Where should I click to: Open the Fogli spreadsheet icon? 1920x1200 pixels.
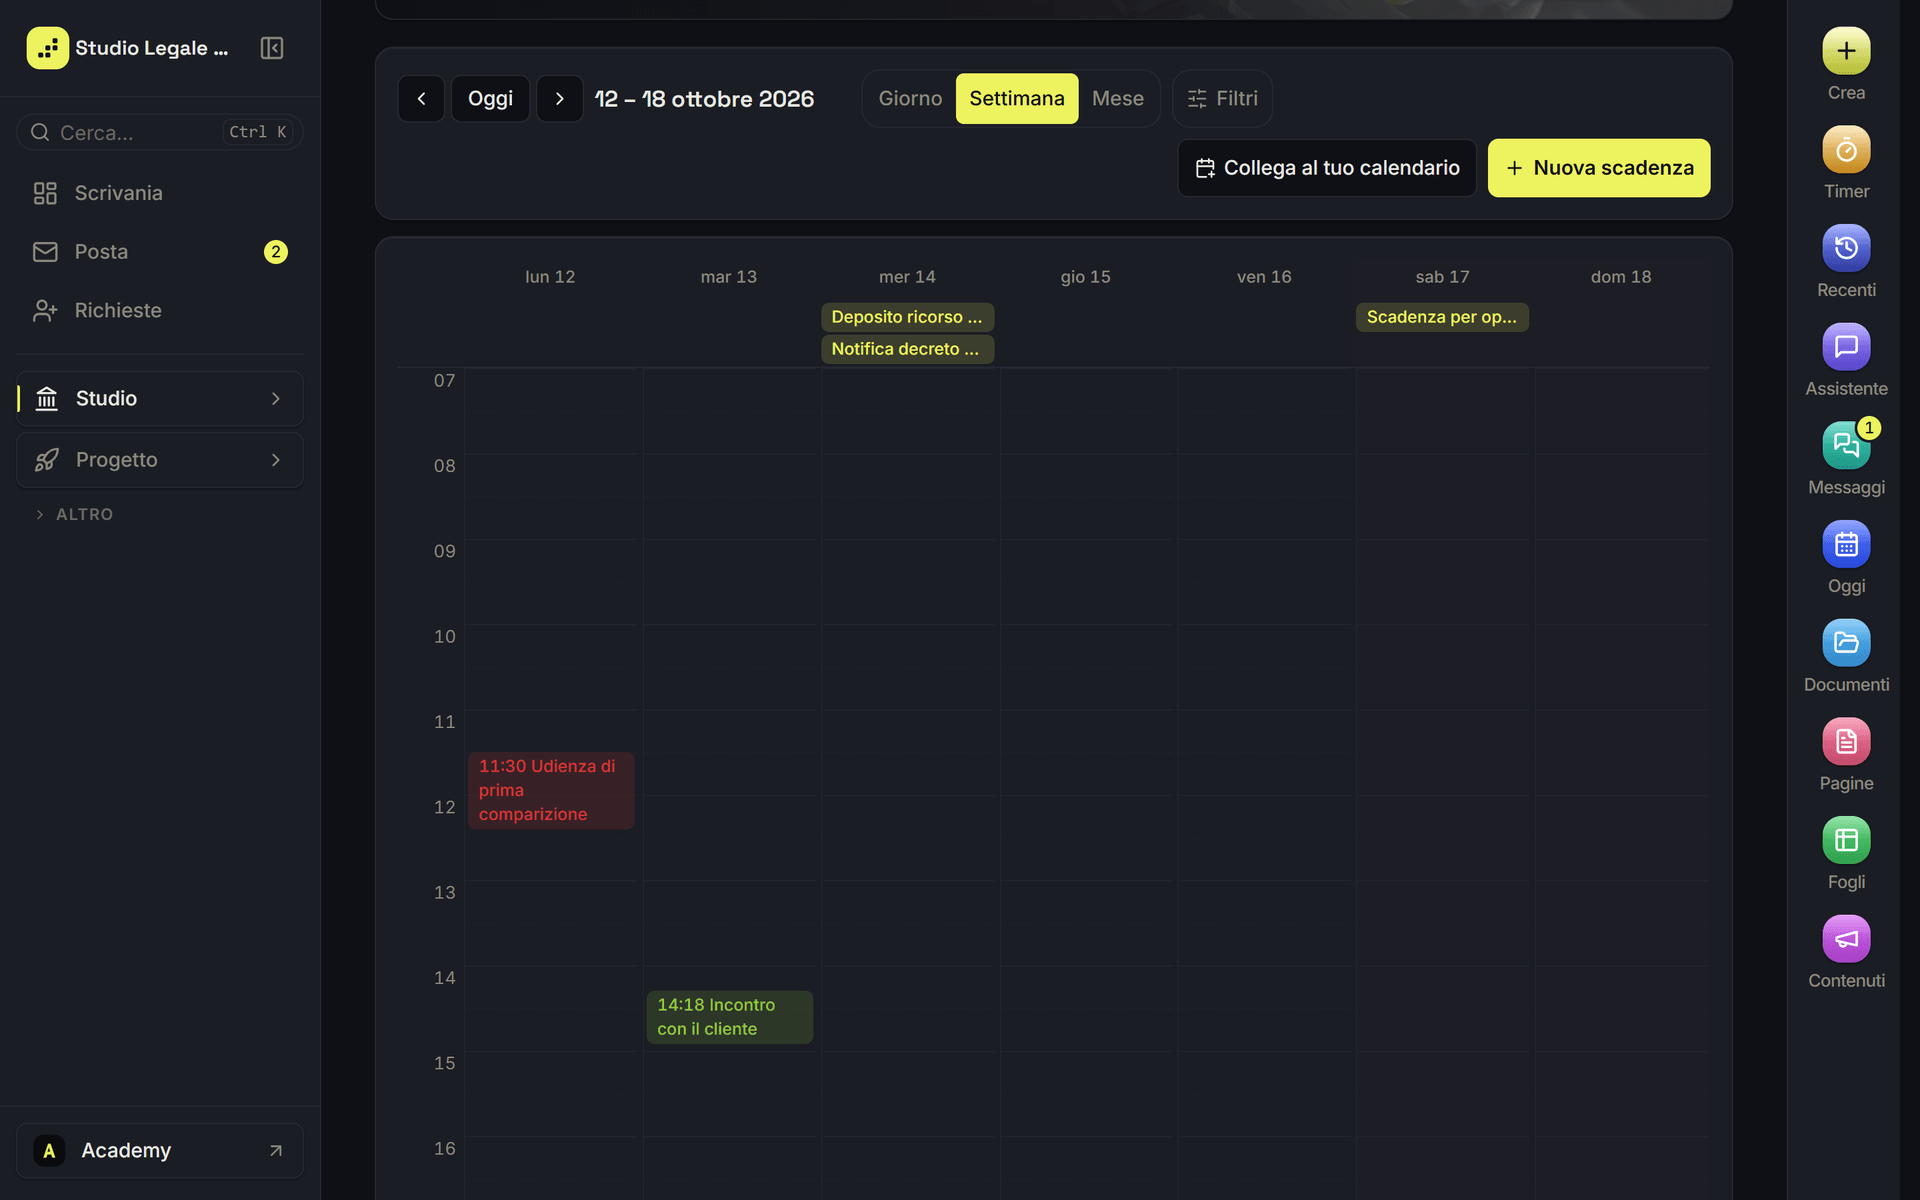click(1846, 840)
